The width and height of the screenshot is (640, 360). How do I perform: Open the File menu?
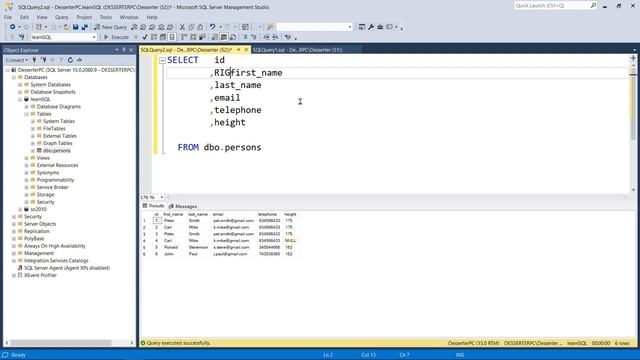point(8,17)
